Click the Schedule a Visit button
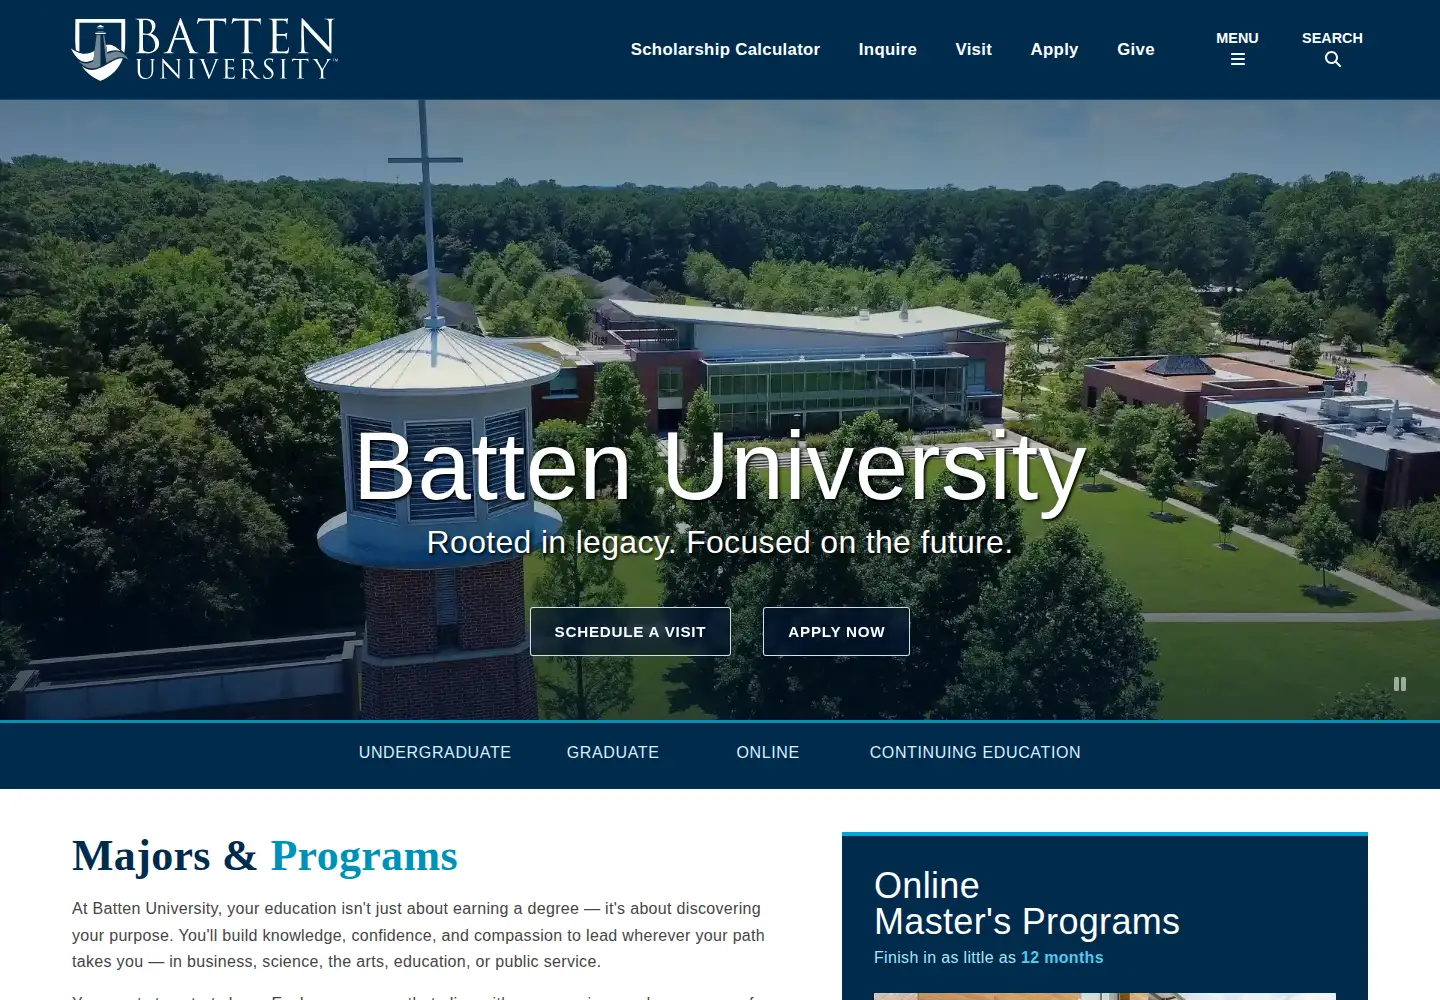The height and width of the screenshot is (1000, 1440). point(630,632)
